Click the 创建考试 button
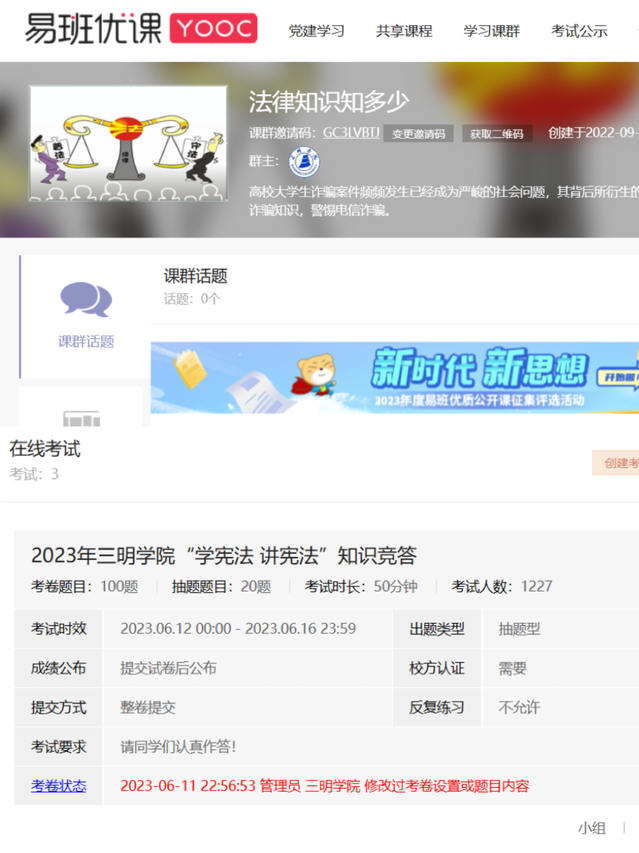Screen dimensions: 639x853 (x=618, y=463)
